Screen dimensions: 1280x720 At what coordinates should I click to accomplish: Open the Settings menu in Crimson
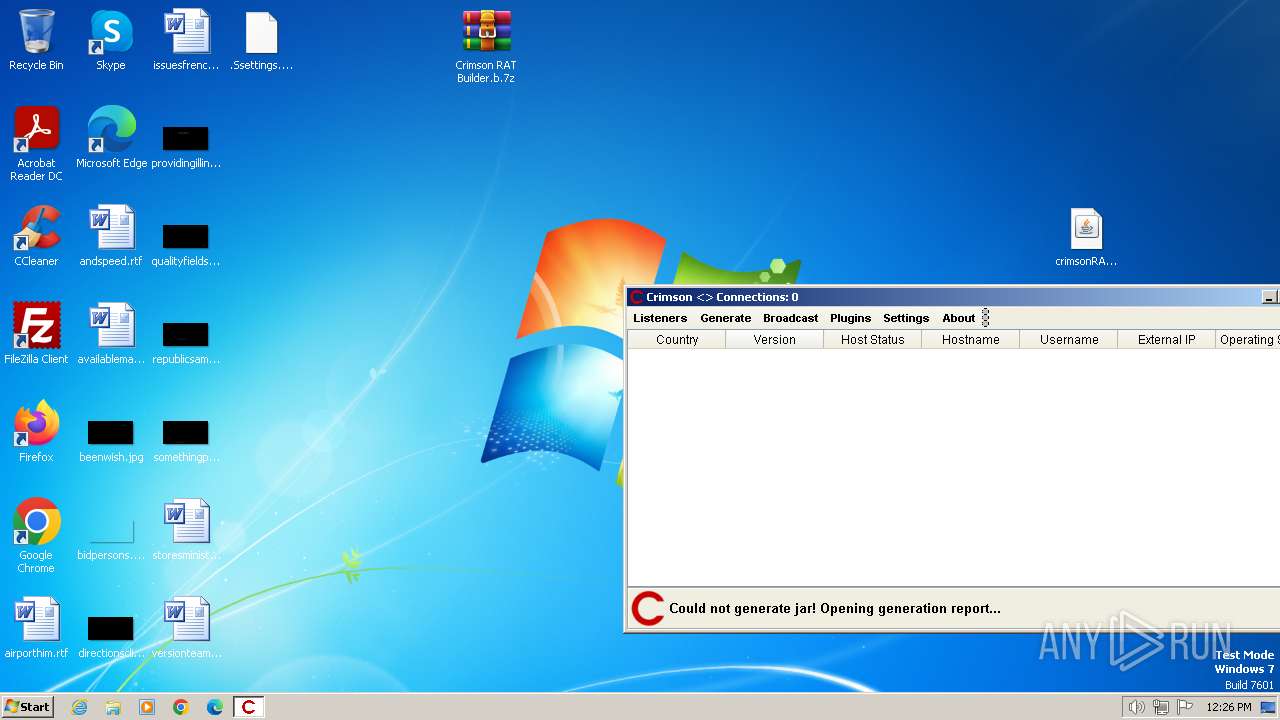(x=906, y=318)
